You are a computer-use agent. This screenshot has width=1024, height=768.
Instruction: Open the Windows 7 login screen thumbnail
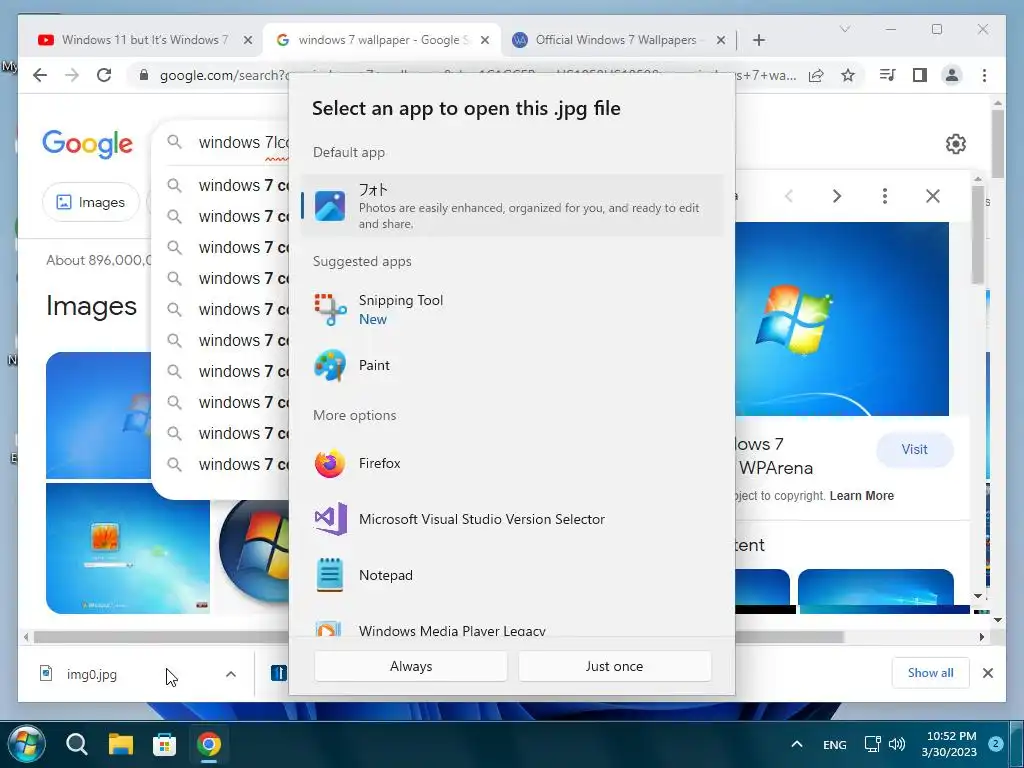tap(128, 548)
